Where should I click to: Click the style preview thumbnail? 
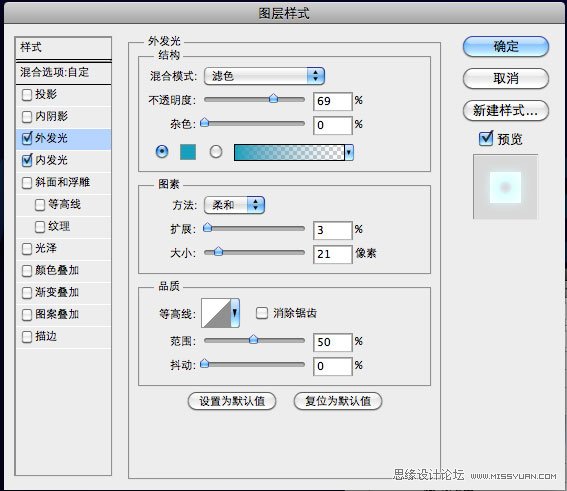506,187
